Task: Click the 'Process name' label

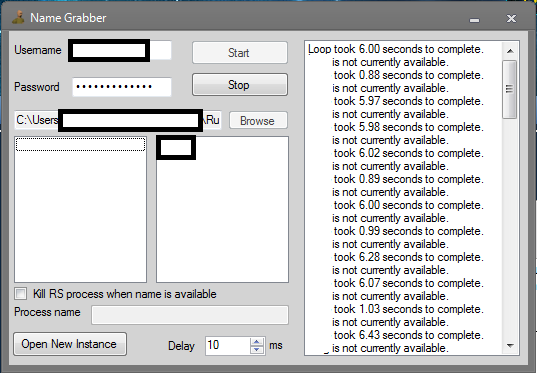Action: pyautogui.click(x=47, y=312)
